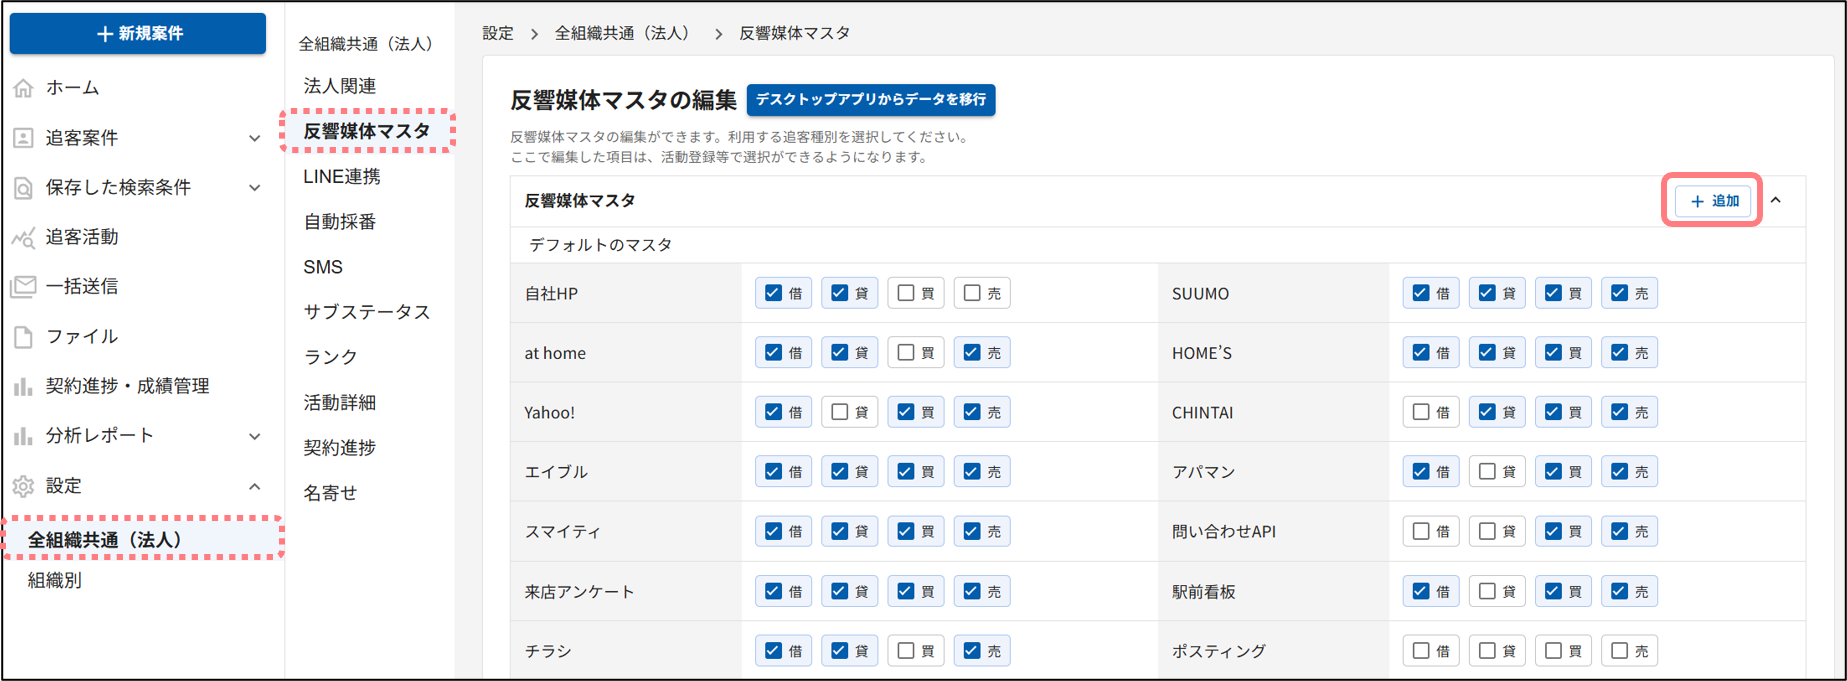The width and height of the screenshot is (1847, 681).
Task: Check 借 for ポスティング
Action: 1421,650
